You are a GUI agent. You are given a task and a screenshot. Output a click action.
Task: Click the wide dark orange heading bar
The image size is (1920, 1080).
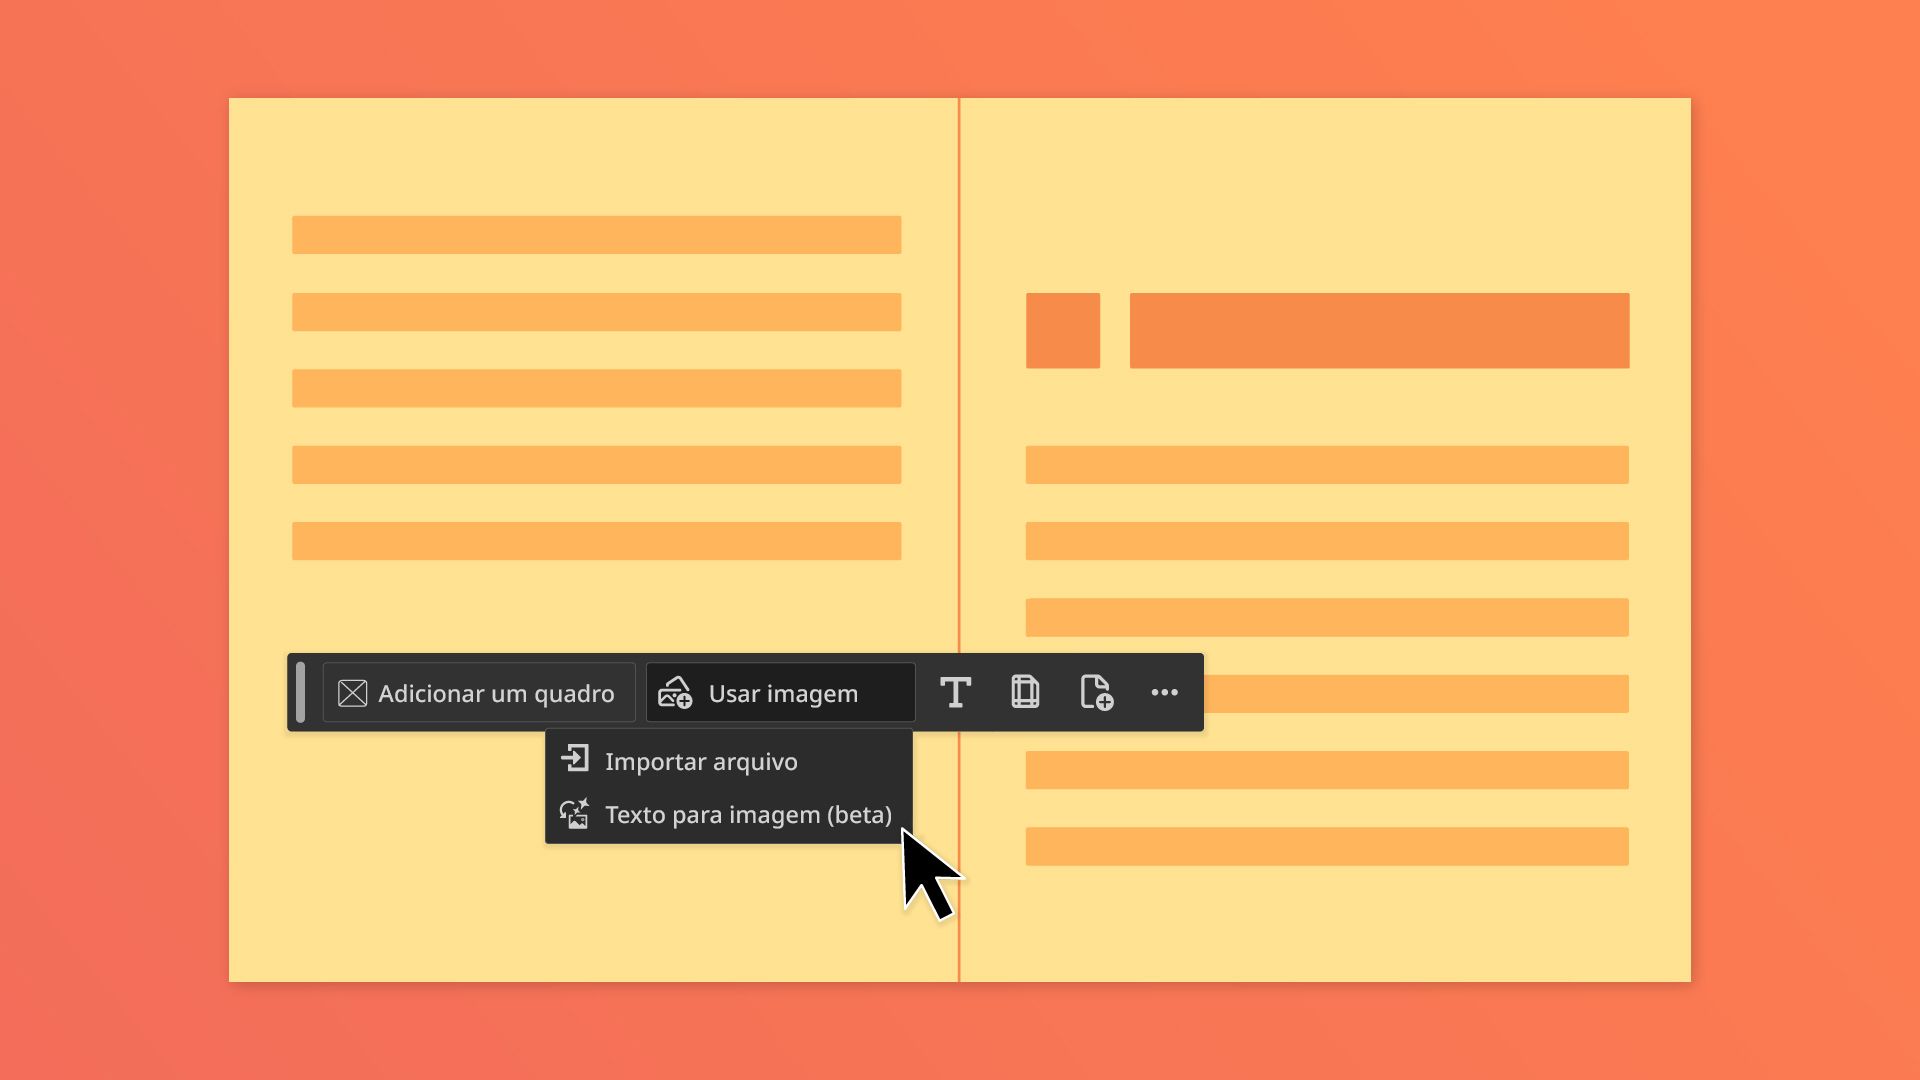(1379, 330)
